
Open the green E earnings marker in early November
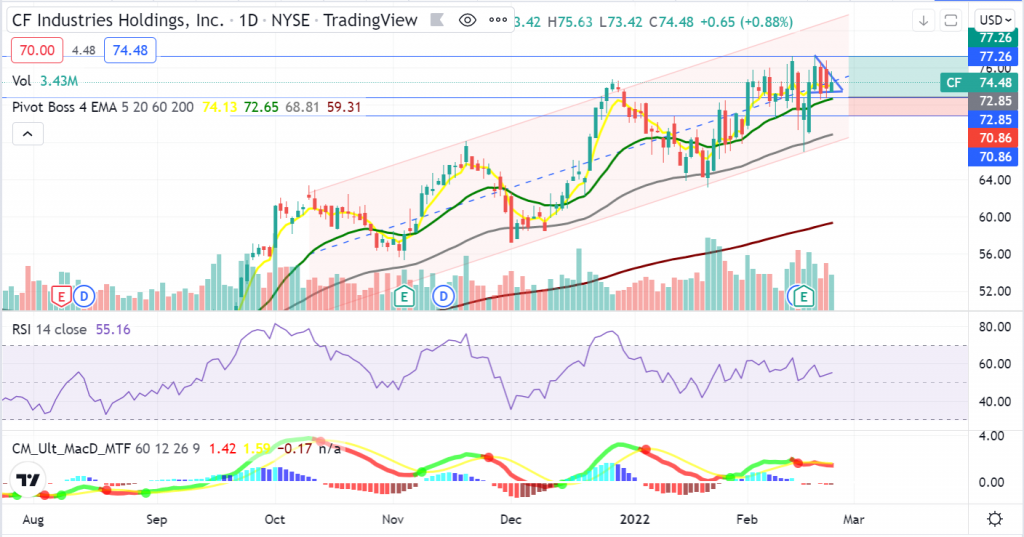tap(404, 297)
